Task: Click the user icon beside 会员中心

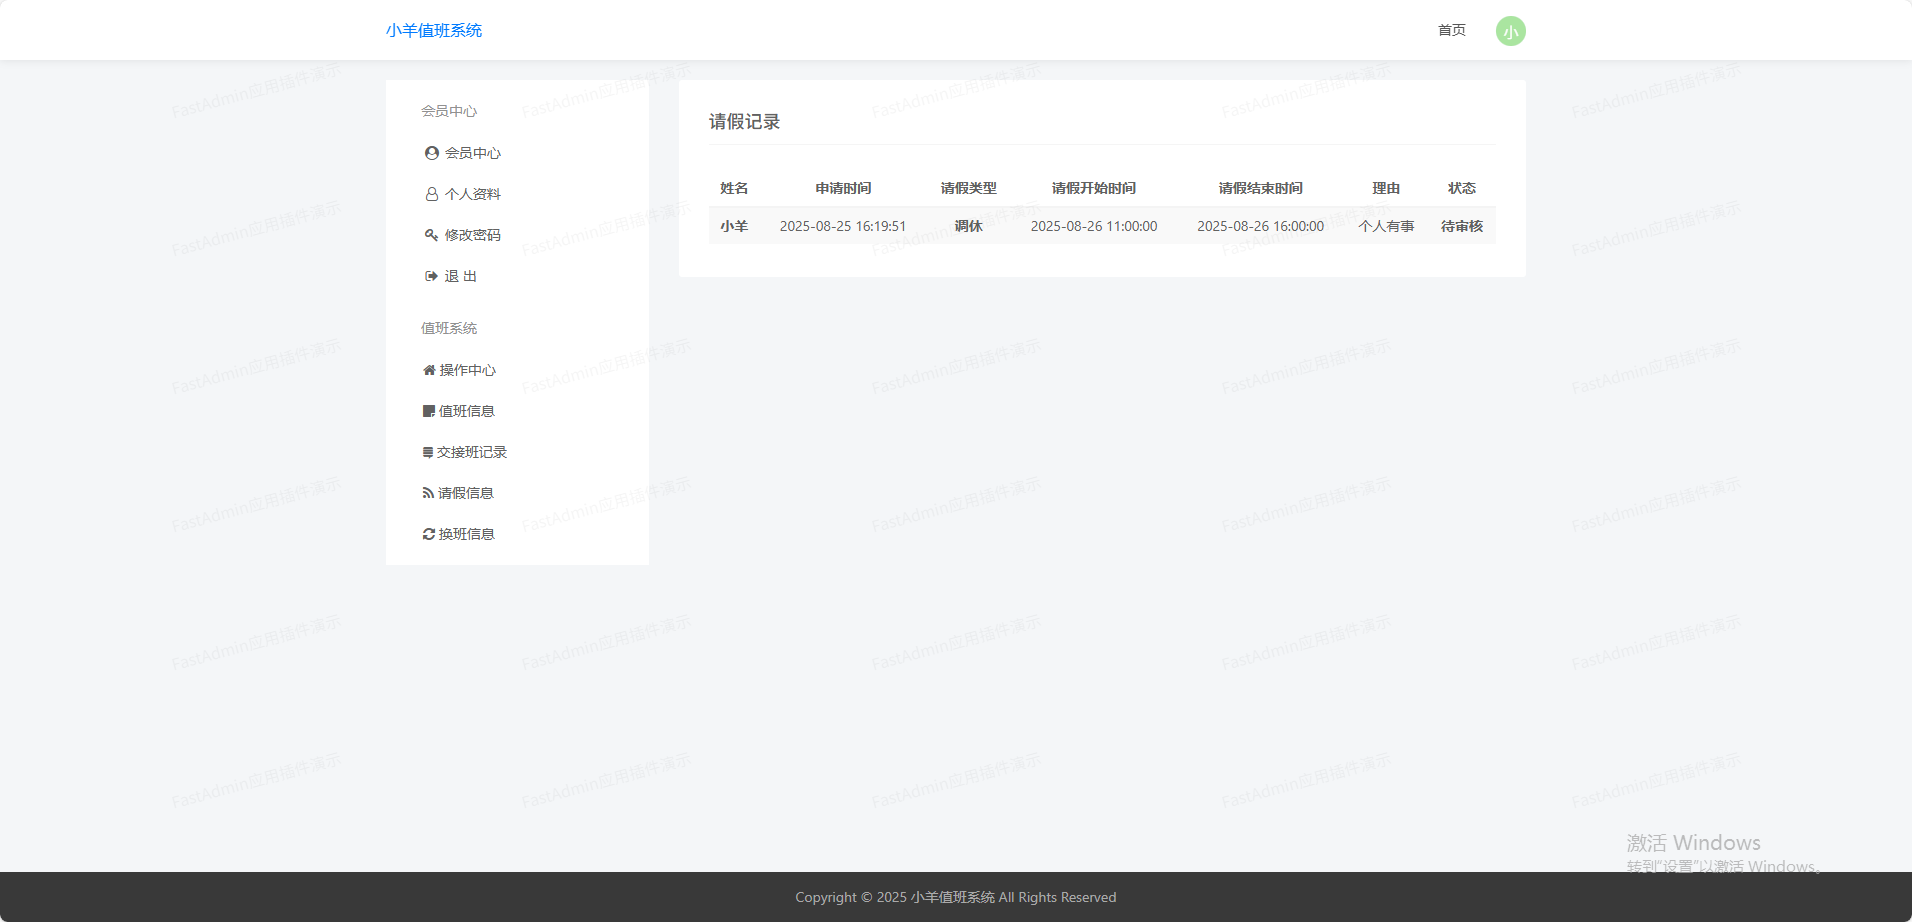Action: pos(431,153)
